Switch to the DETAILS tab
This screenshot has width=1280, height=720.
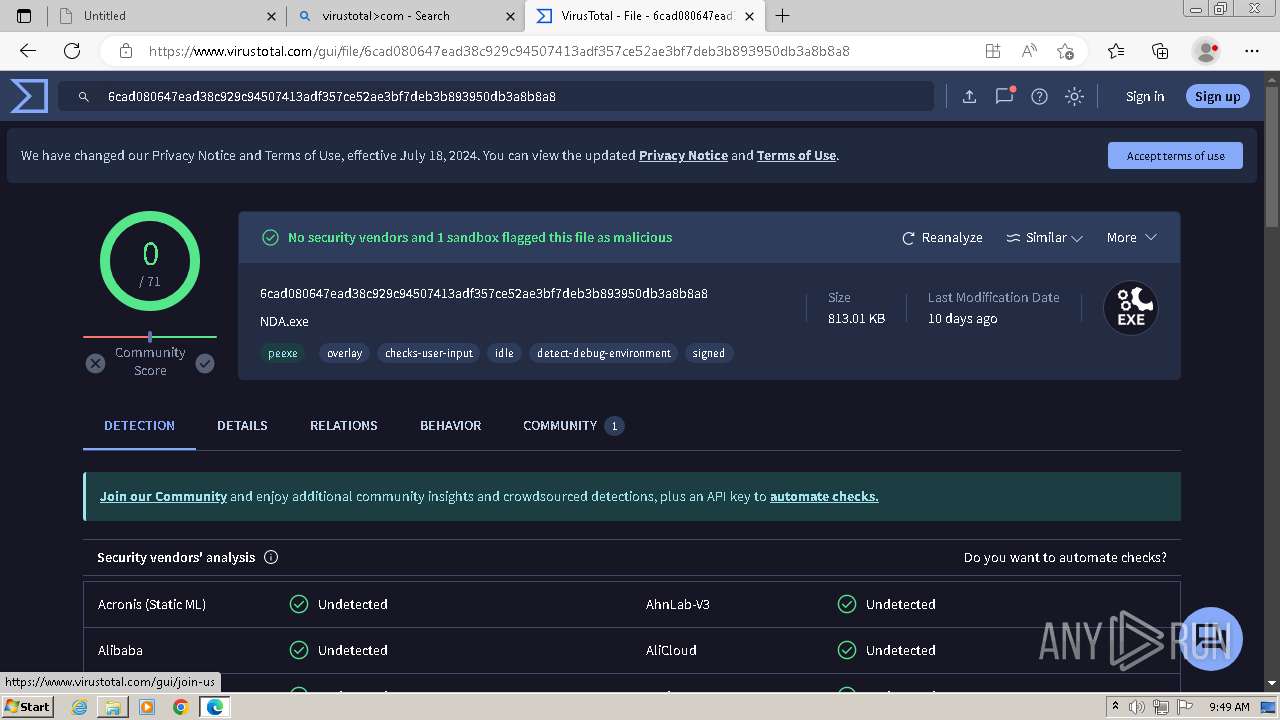click(242, 425)
